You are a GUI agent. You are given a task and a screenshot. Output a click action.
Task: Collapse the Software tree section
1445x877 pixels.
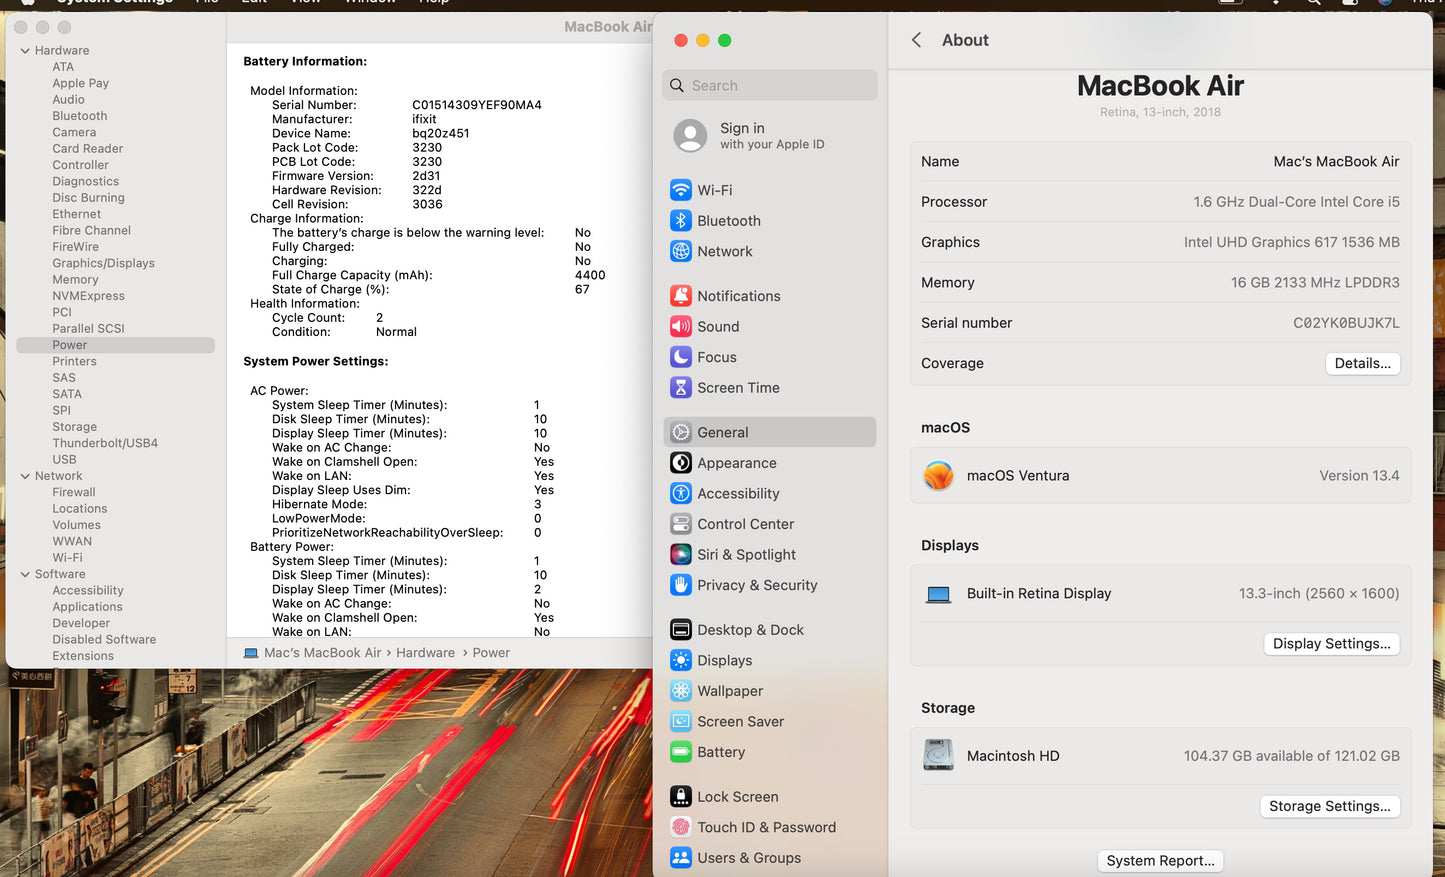25,575
